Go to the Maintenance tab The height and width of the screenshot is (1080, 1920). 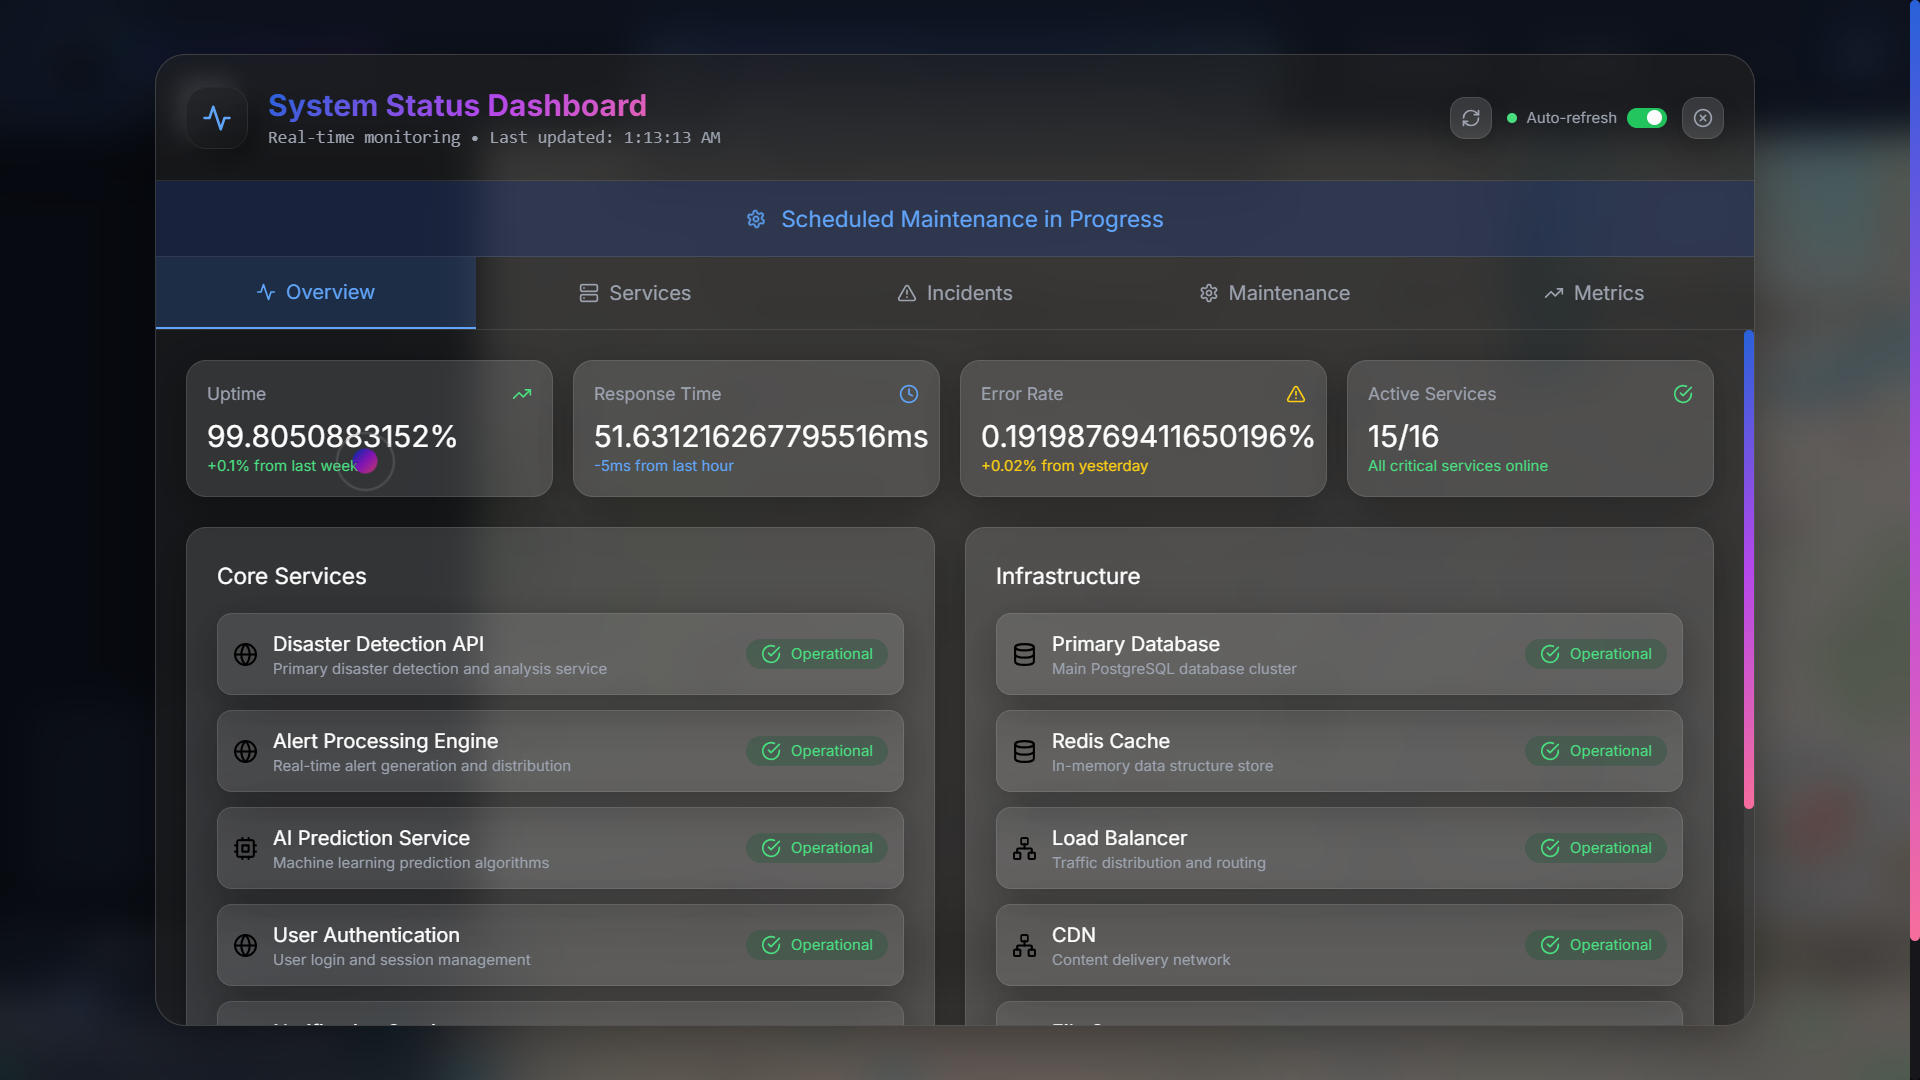click(1275, 293)
